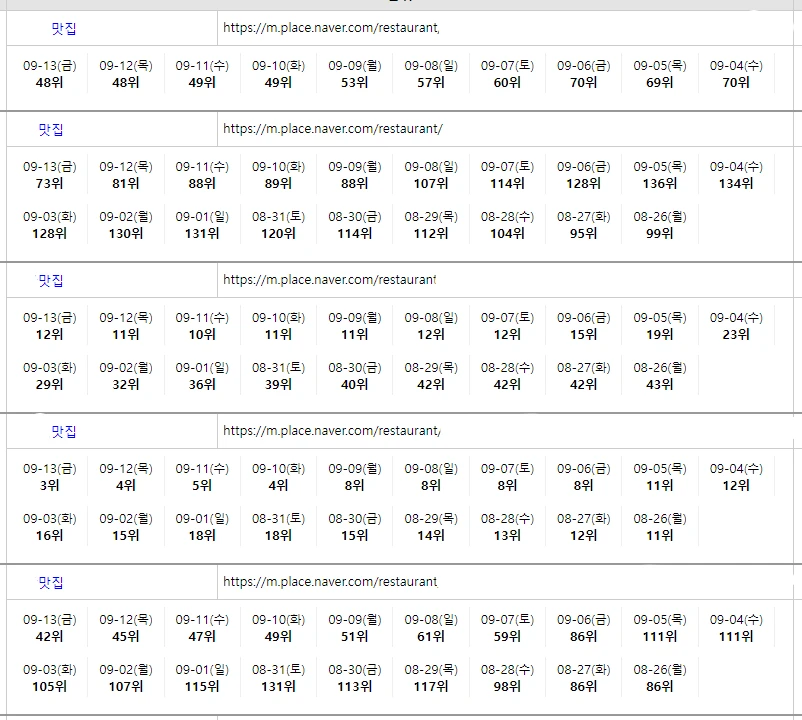Click the 09-11(수) cell showing 10위

tap(202, 326)
